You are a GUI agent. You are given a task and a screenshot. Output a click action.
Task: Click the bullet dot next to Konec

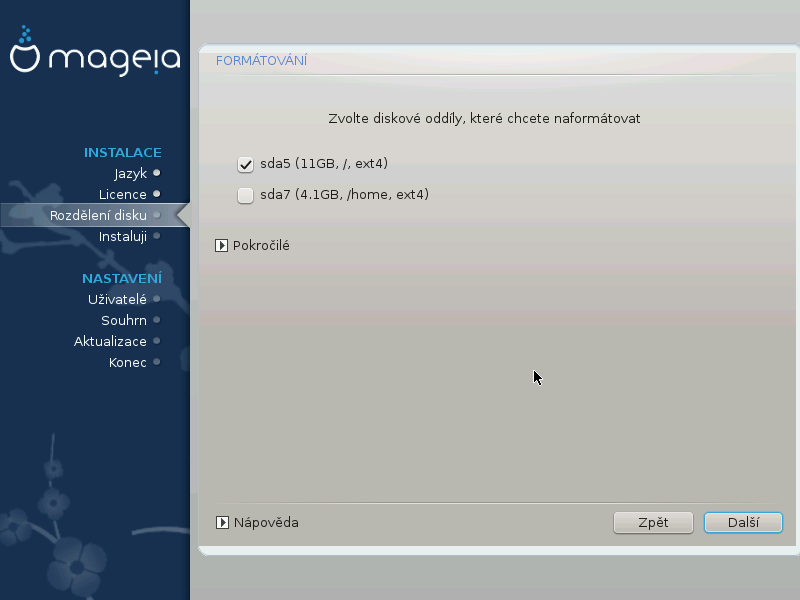point(157,362)
